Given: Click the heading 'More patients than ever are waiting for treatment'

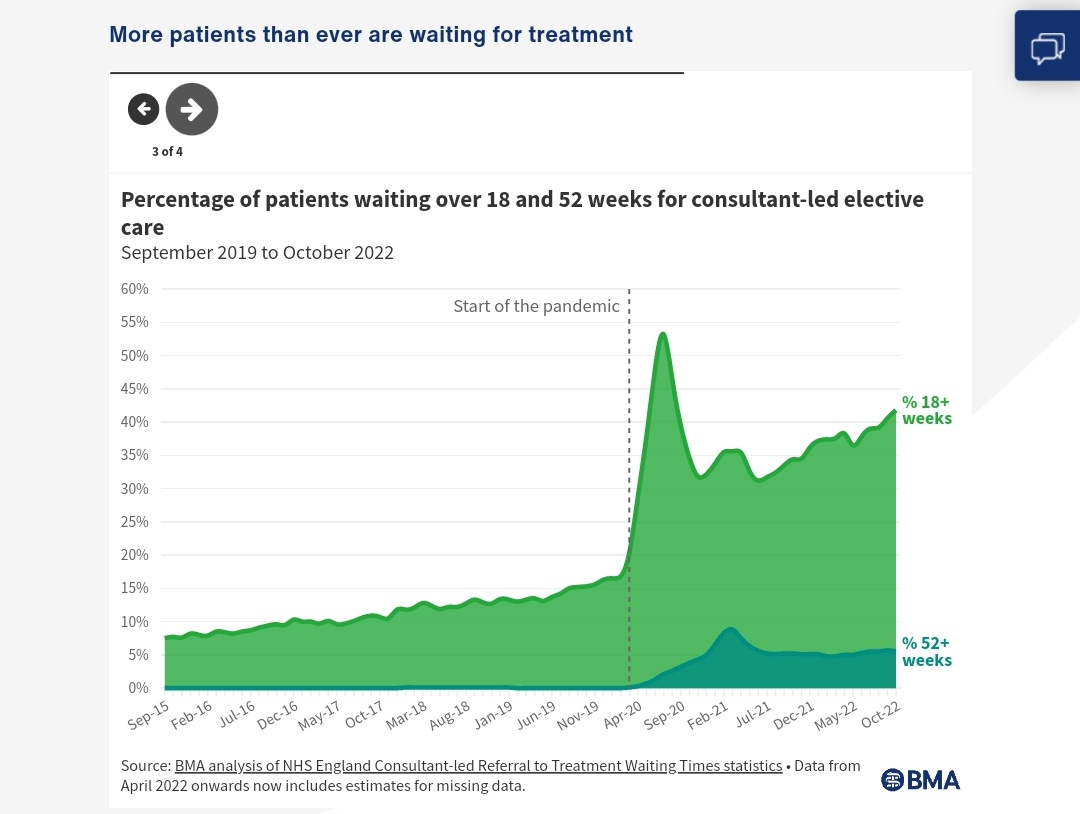Looking at the screenshot, I should pyautogui.click(x=370, y=34).
